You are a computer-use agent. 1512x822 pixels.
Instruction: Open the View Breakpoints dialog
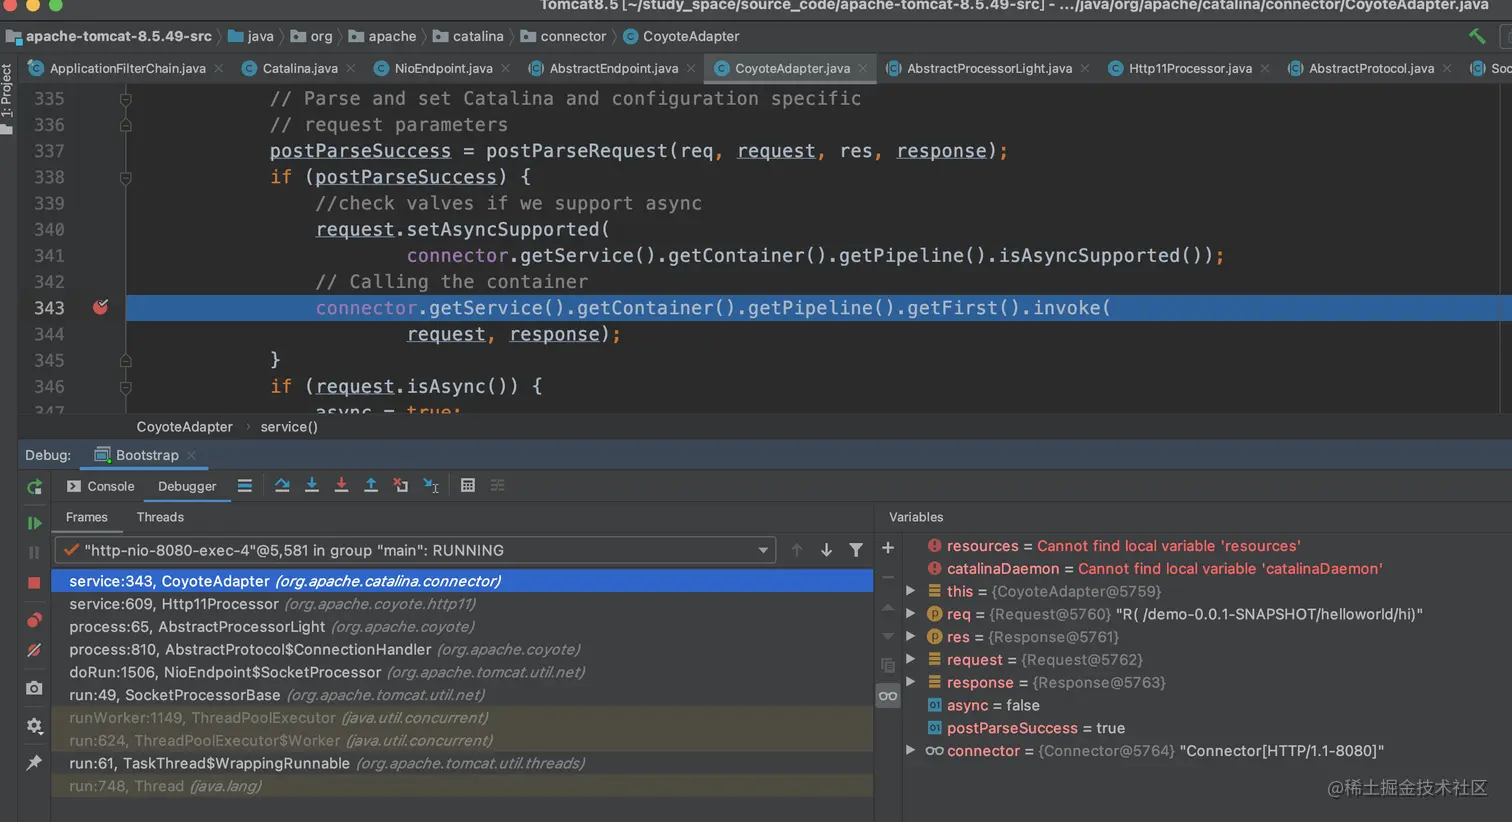click(34, 620)
